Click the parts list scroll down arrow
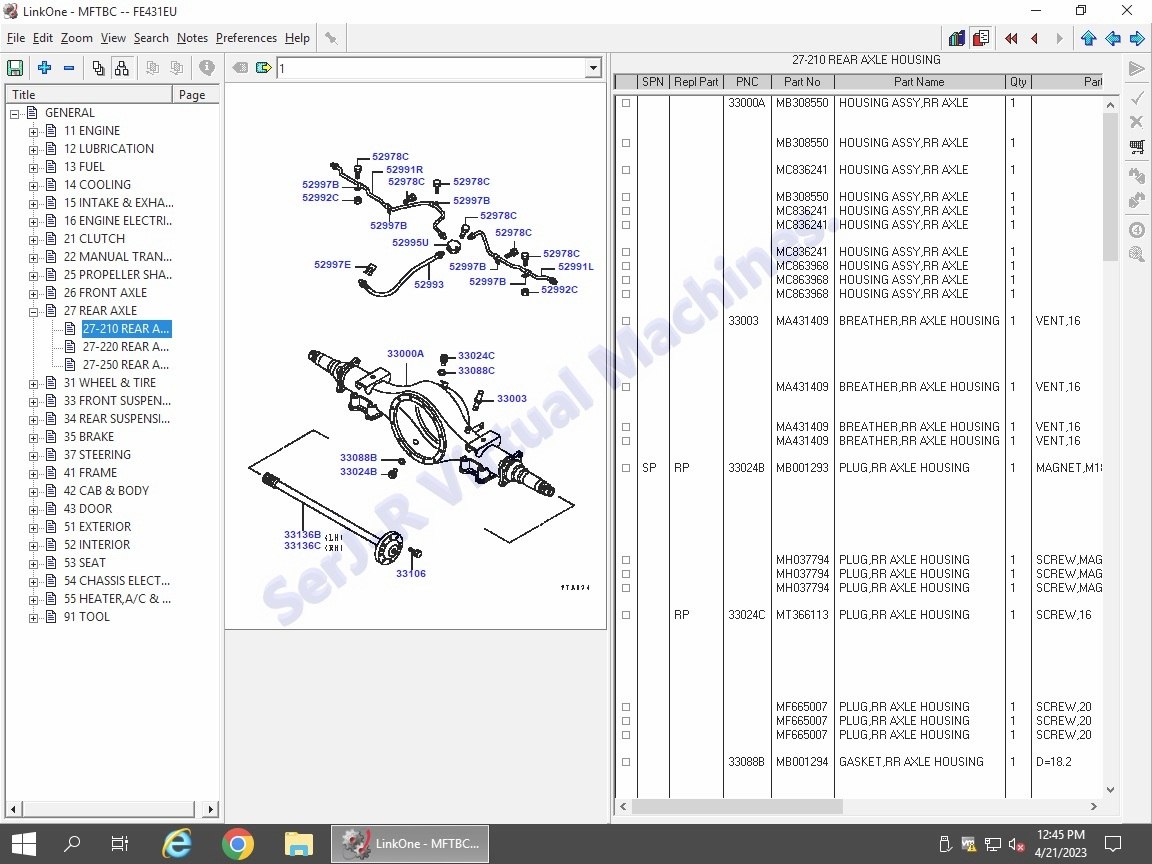The width and height of the screenshot is (1152, 864). click(1110, 790)
